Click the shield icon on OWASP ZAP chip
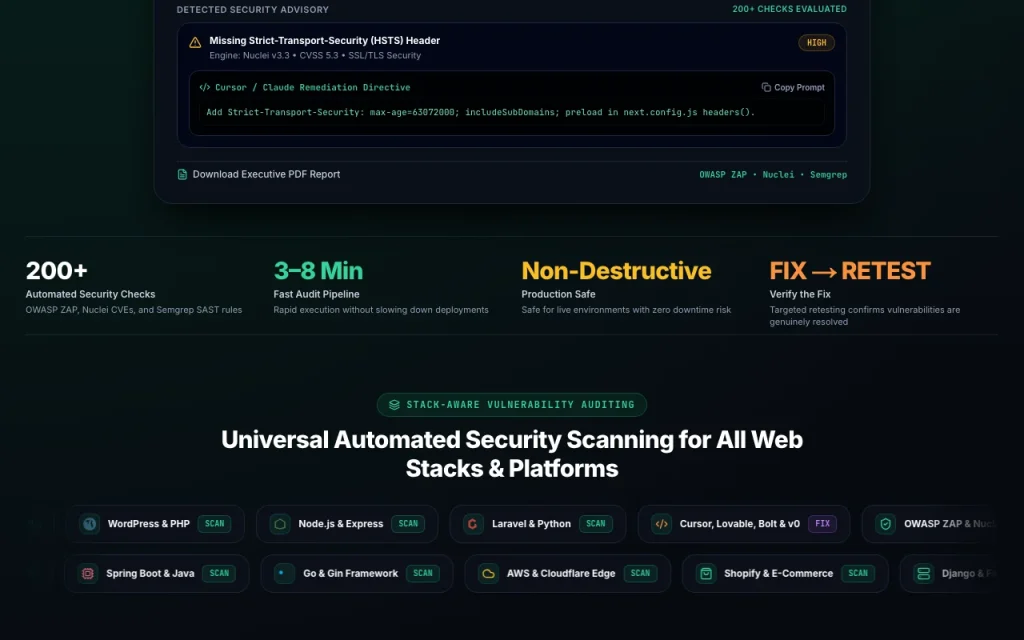 point(886,524)
